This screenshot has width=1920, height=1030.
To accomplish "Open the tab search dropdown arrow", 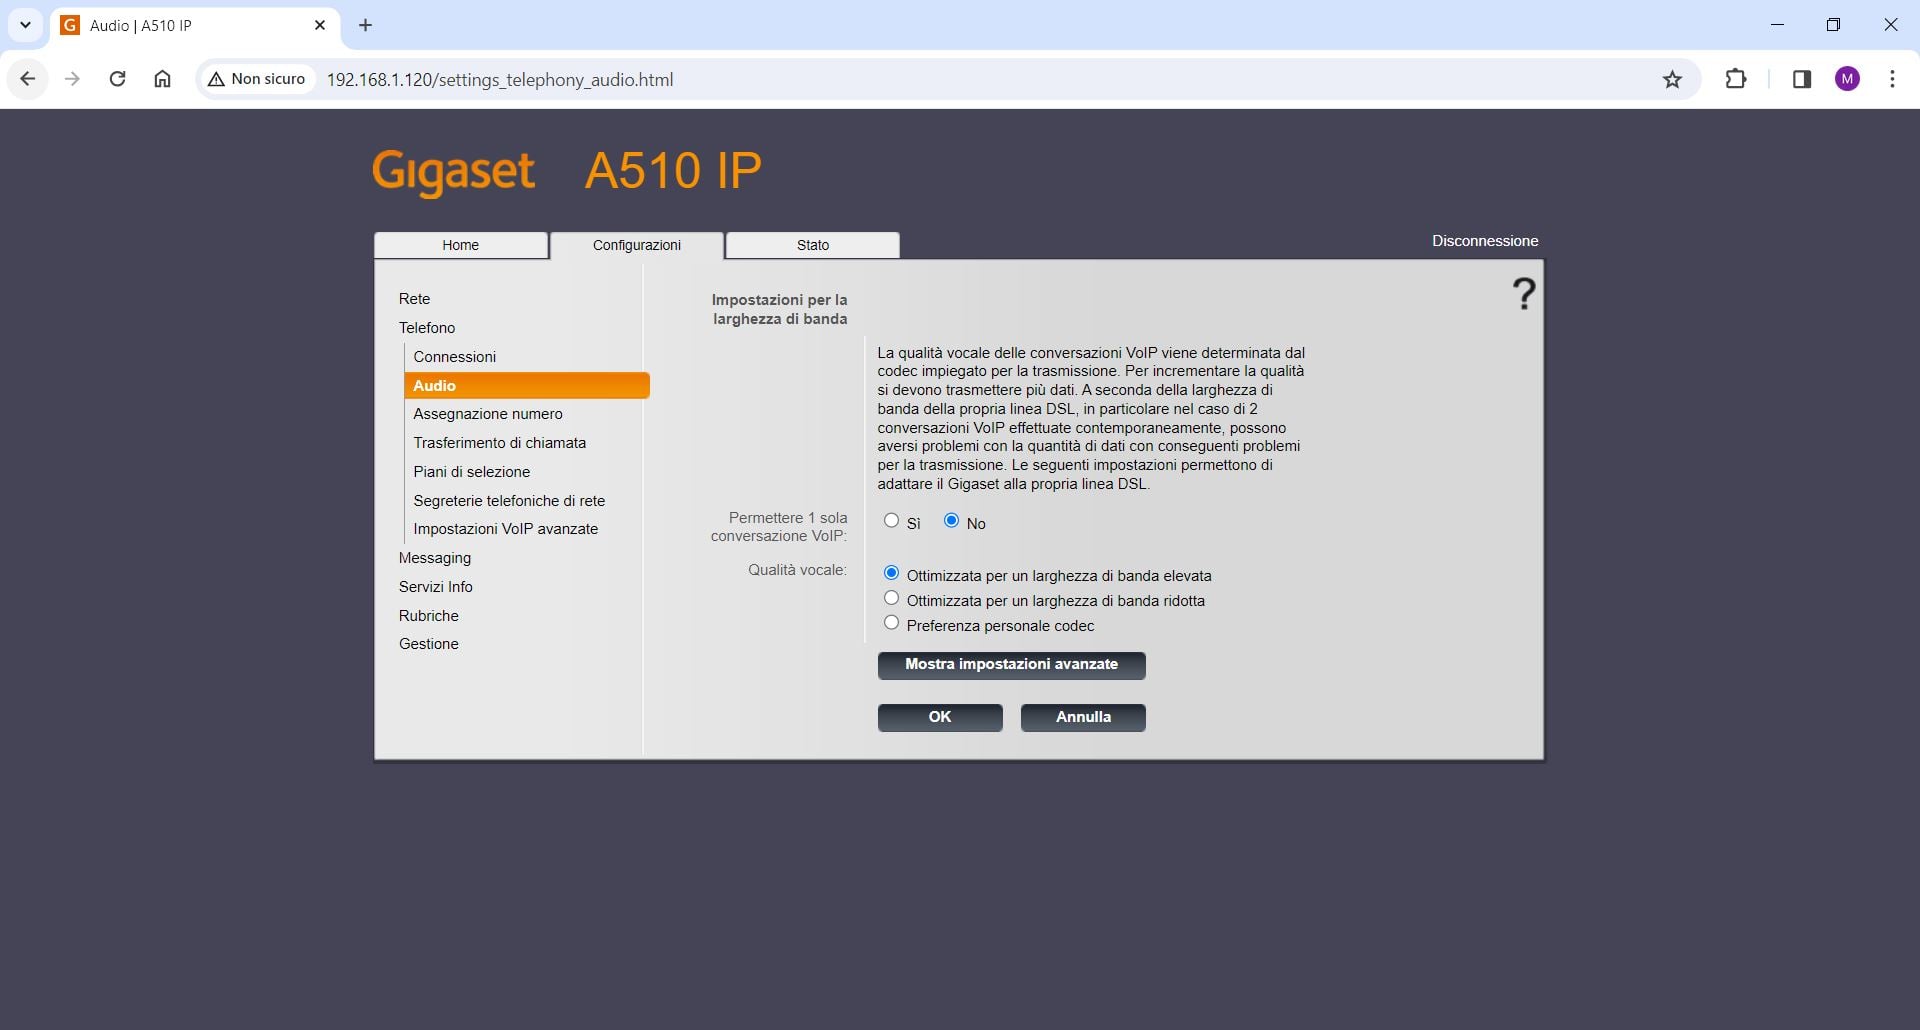I will tap(25, 25).
